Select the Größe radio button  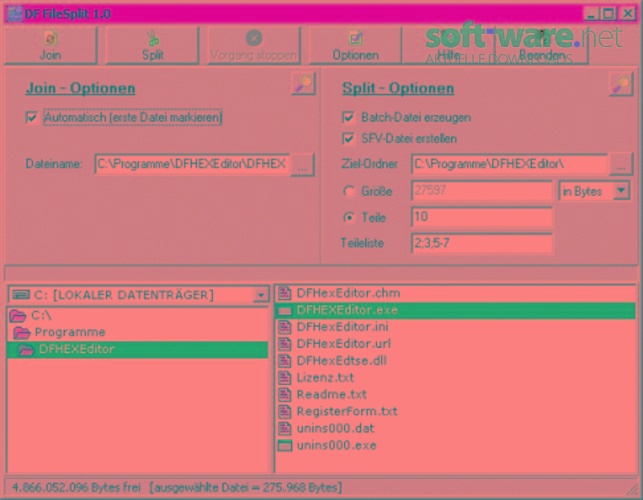(349, 191)
